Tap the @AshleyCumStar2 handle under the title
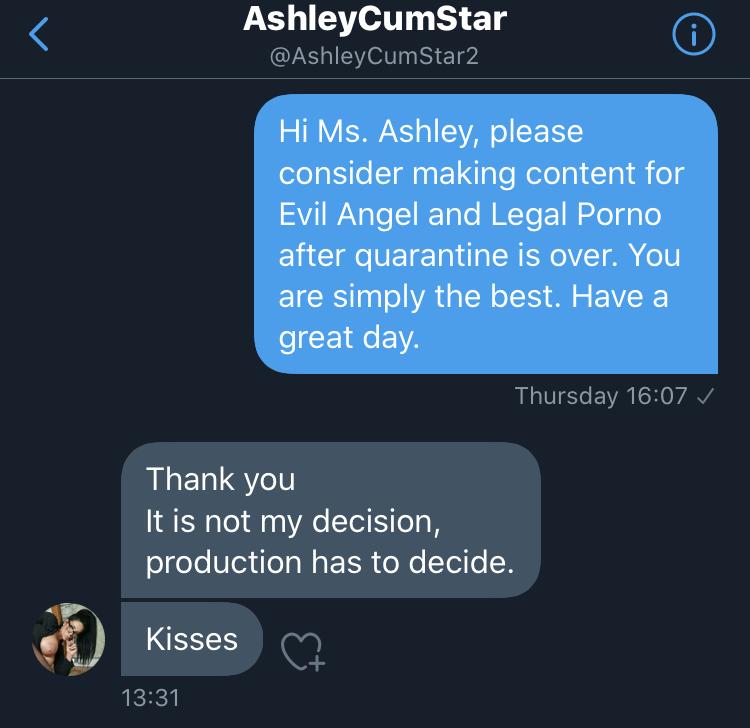This screenshot has width=750, height=728. pos(375,56)
